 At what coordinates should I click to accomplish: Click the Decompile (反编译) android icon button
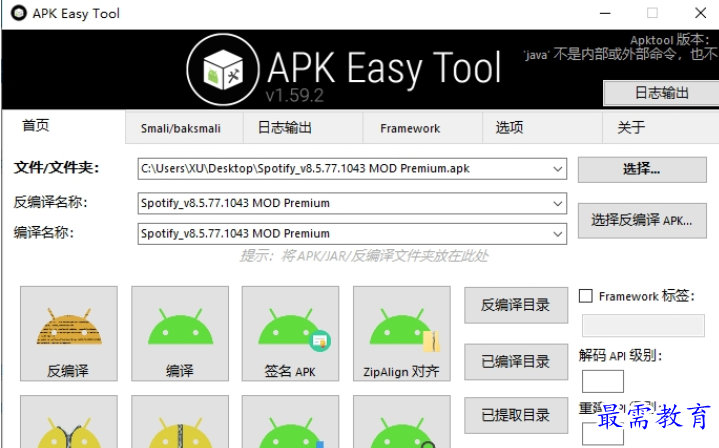pos(69,333)
